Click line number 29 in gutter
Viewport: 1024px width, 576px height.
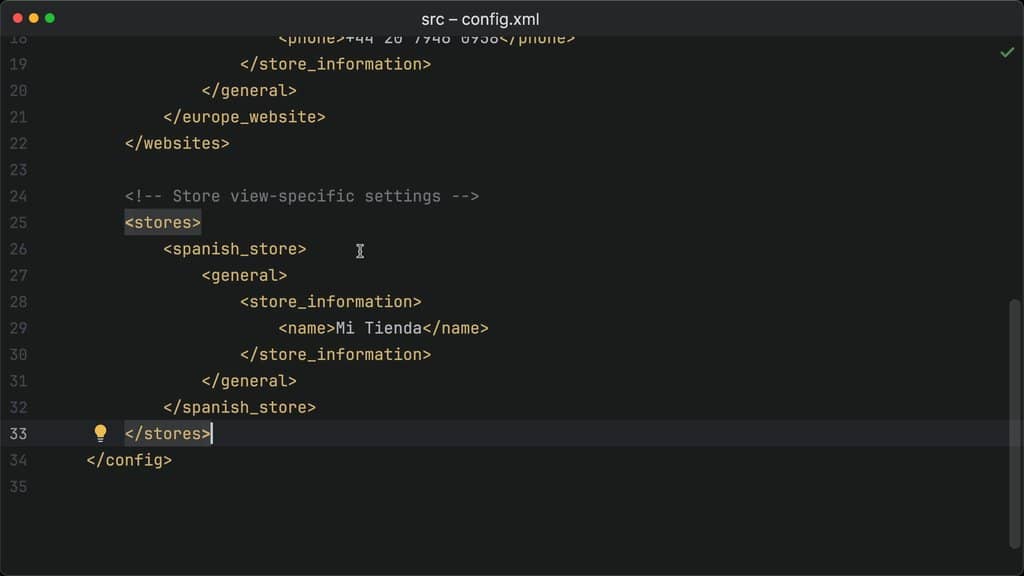click(x=18, y=328)
